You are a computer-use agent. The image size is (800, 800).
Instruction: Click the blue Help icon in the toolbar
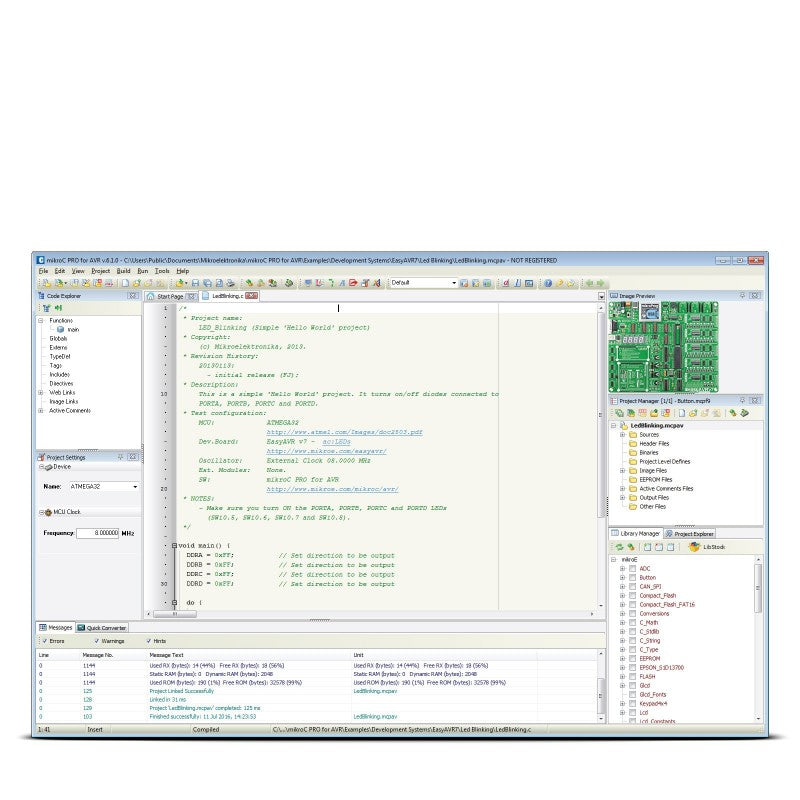click(x=547, y=283)
